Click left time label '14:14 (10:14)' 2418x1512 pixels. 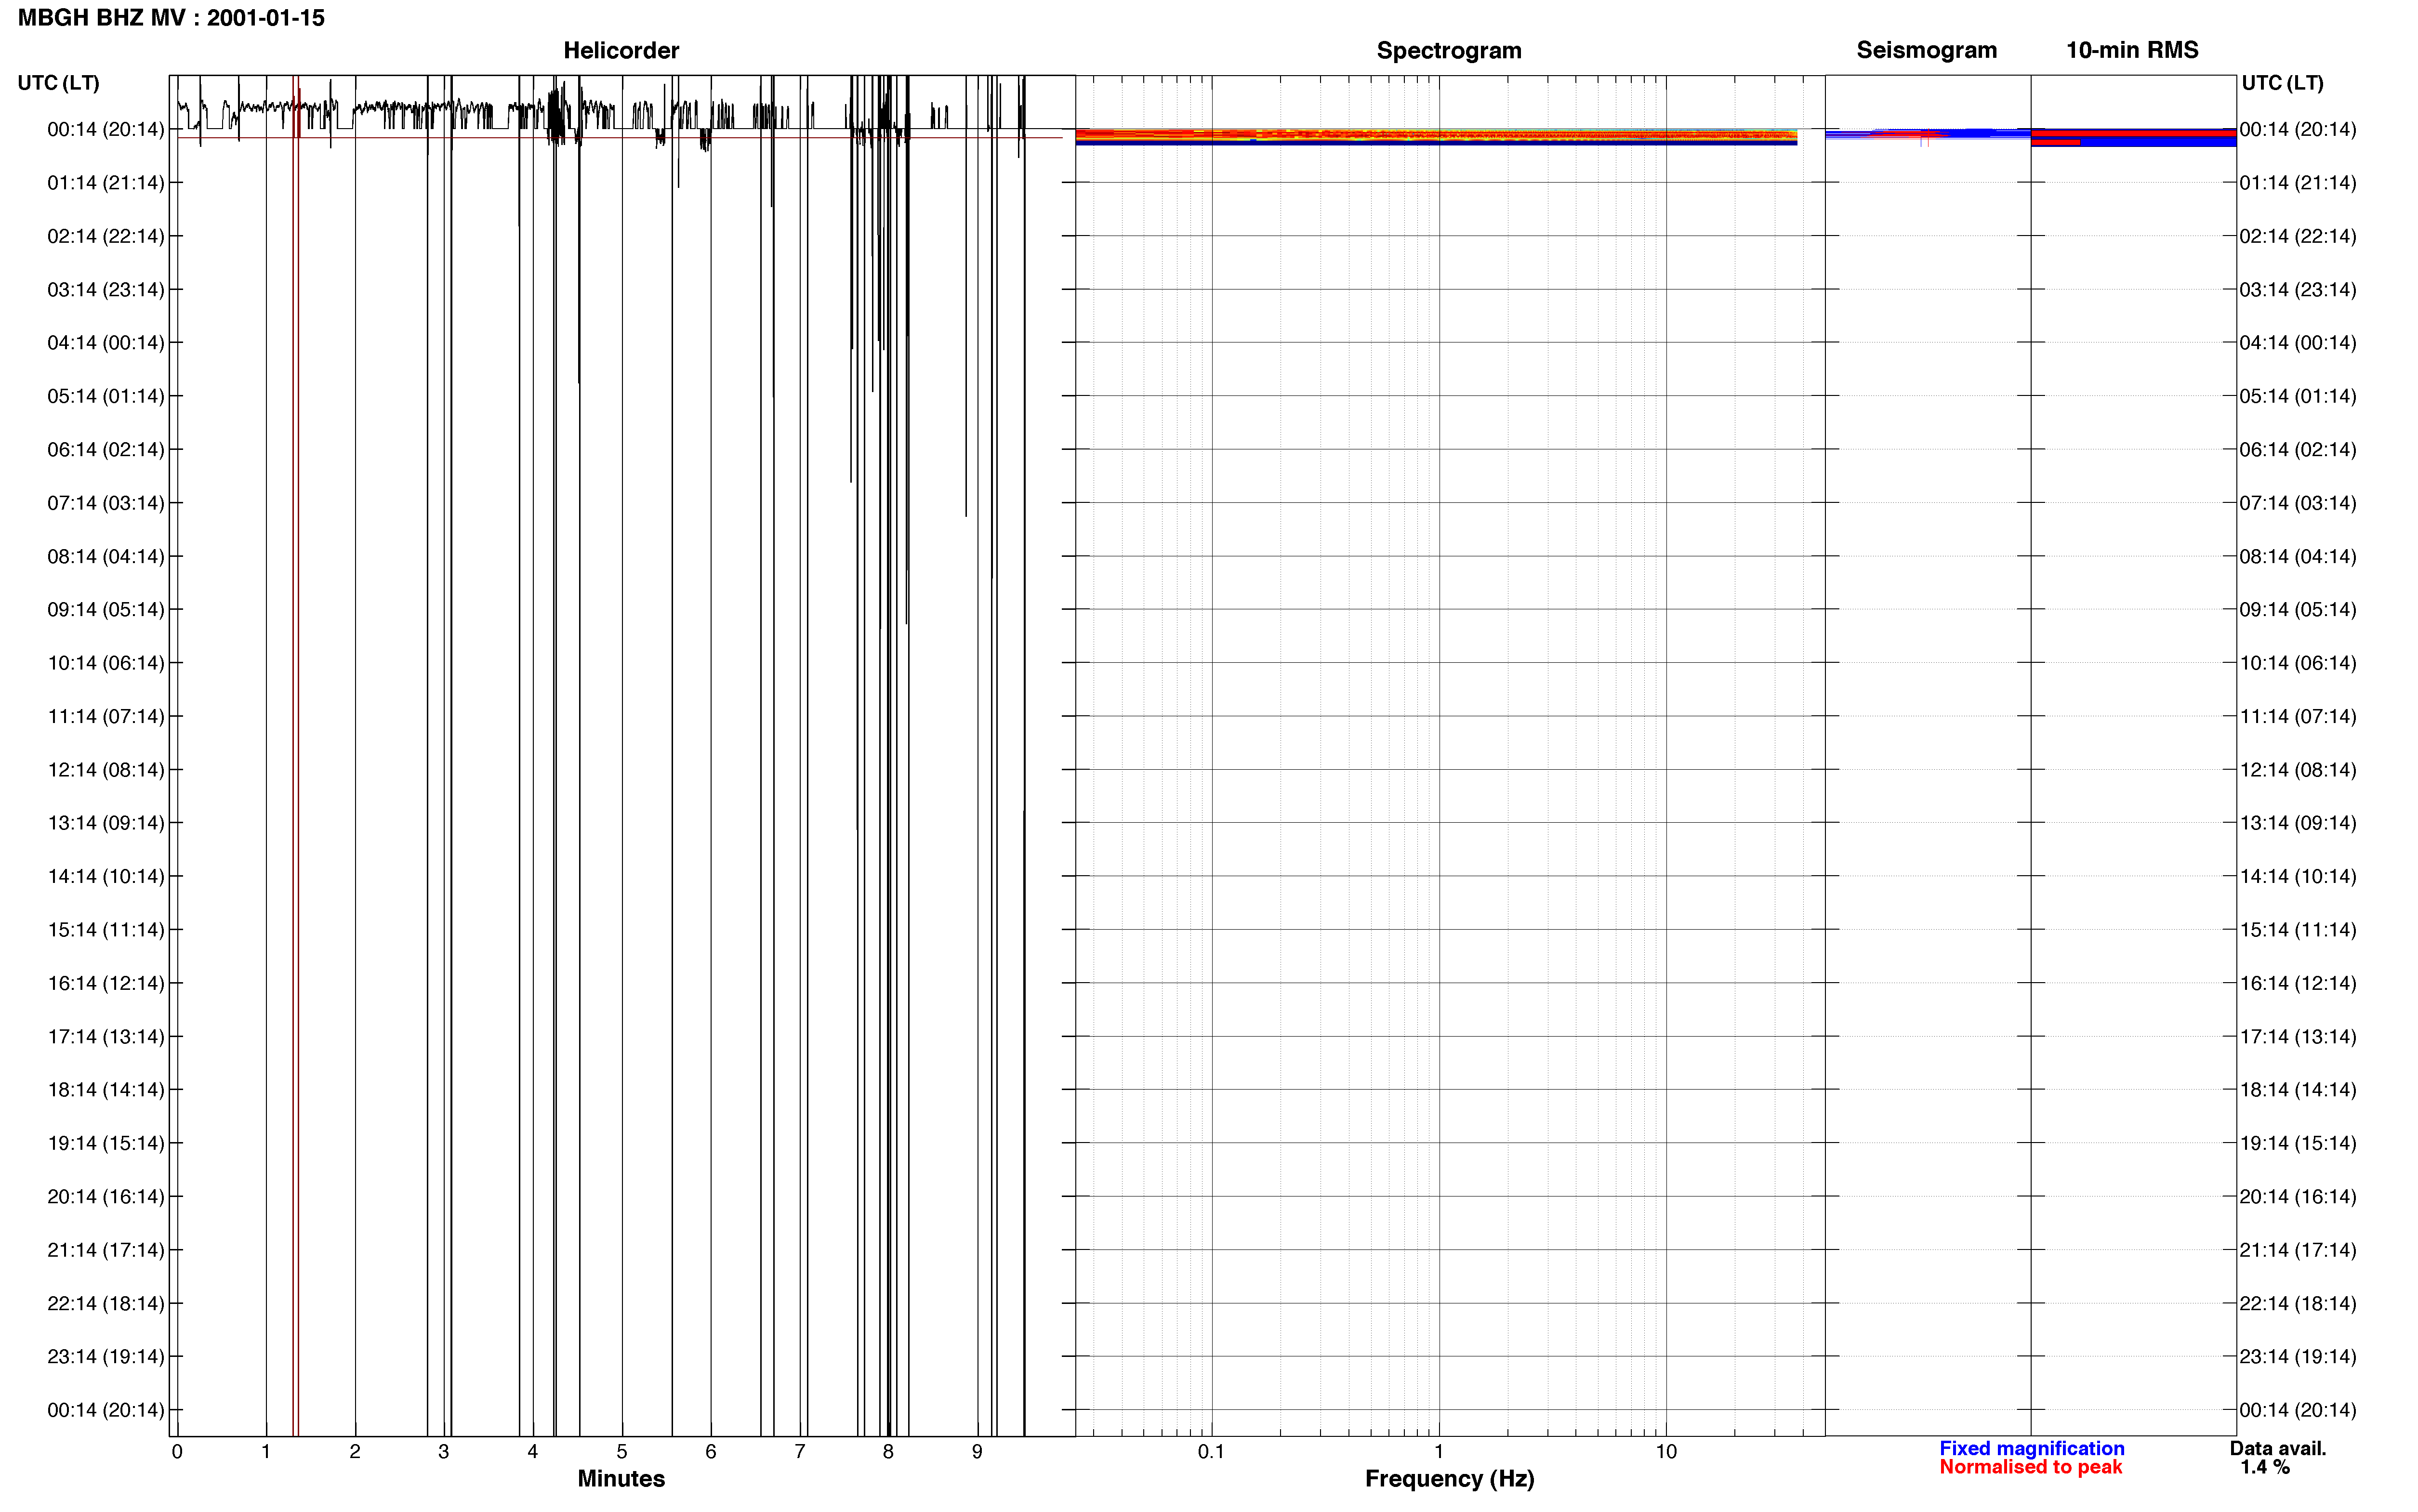(106, 876)
